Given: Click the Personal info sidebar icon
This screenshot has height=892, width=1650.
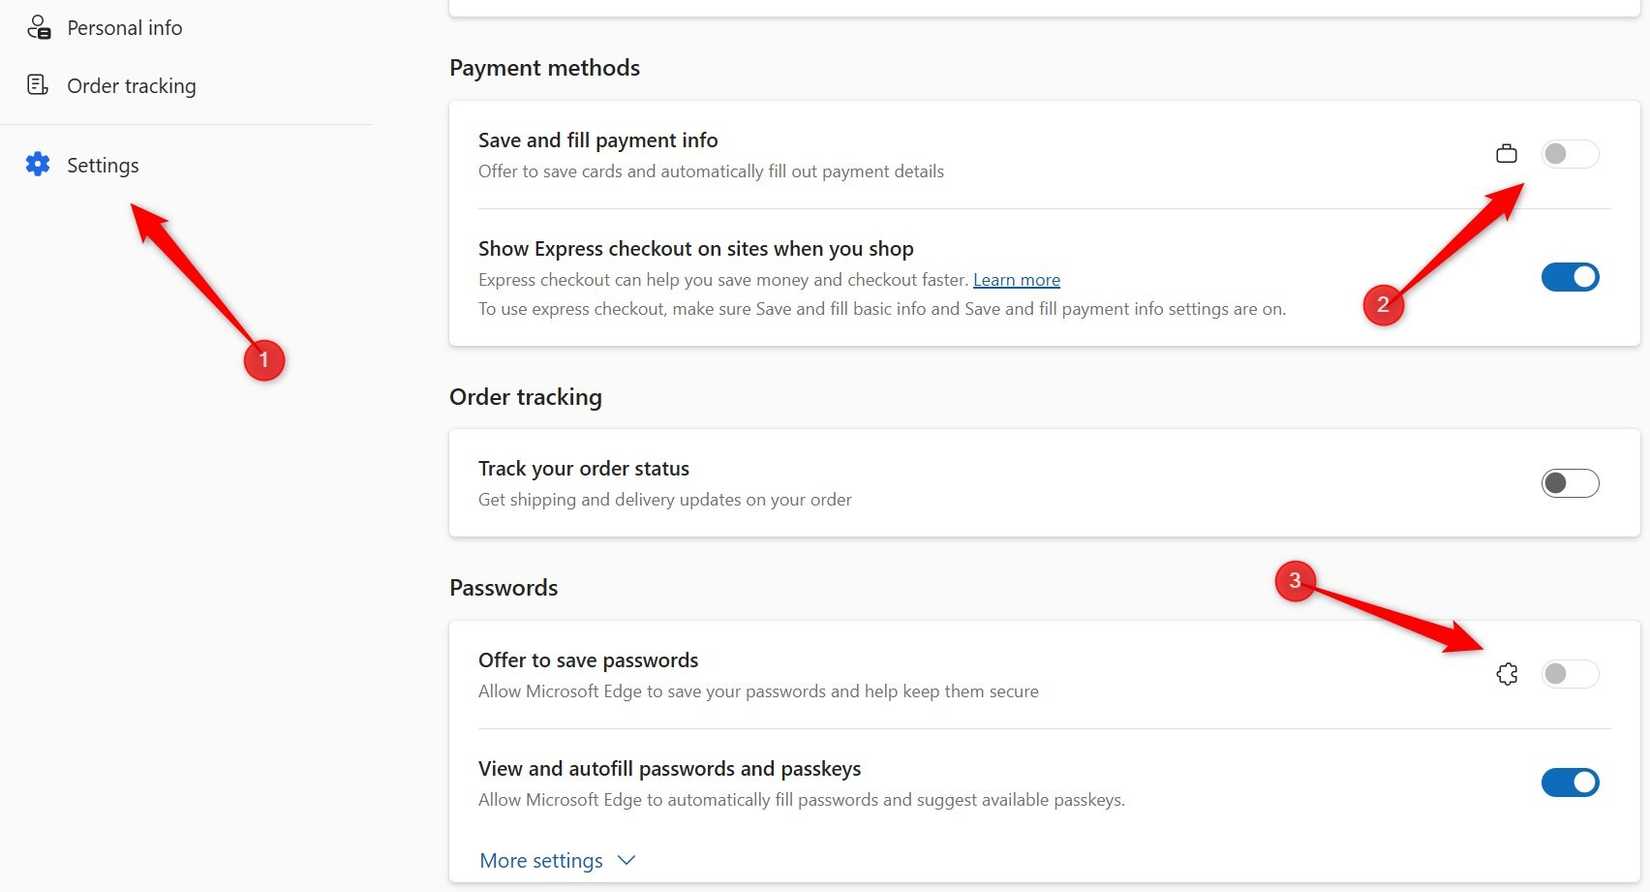Looking at the screenshot, I should pos(38,28).
